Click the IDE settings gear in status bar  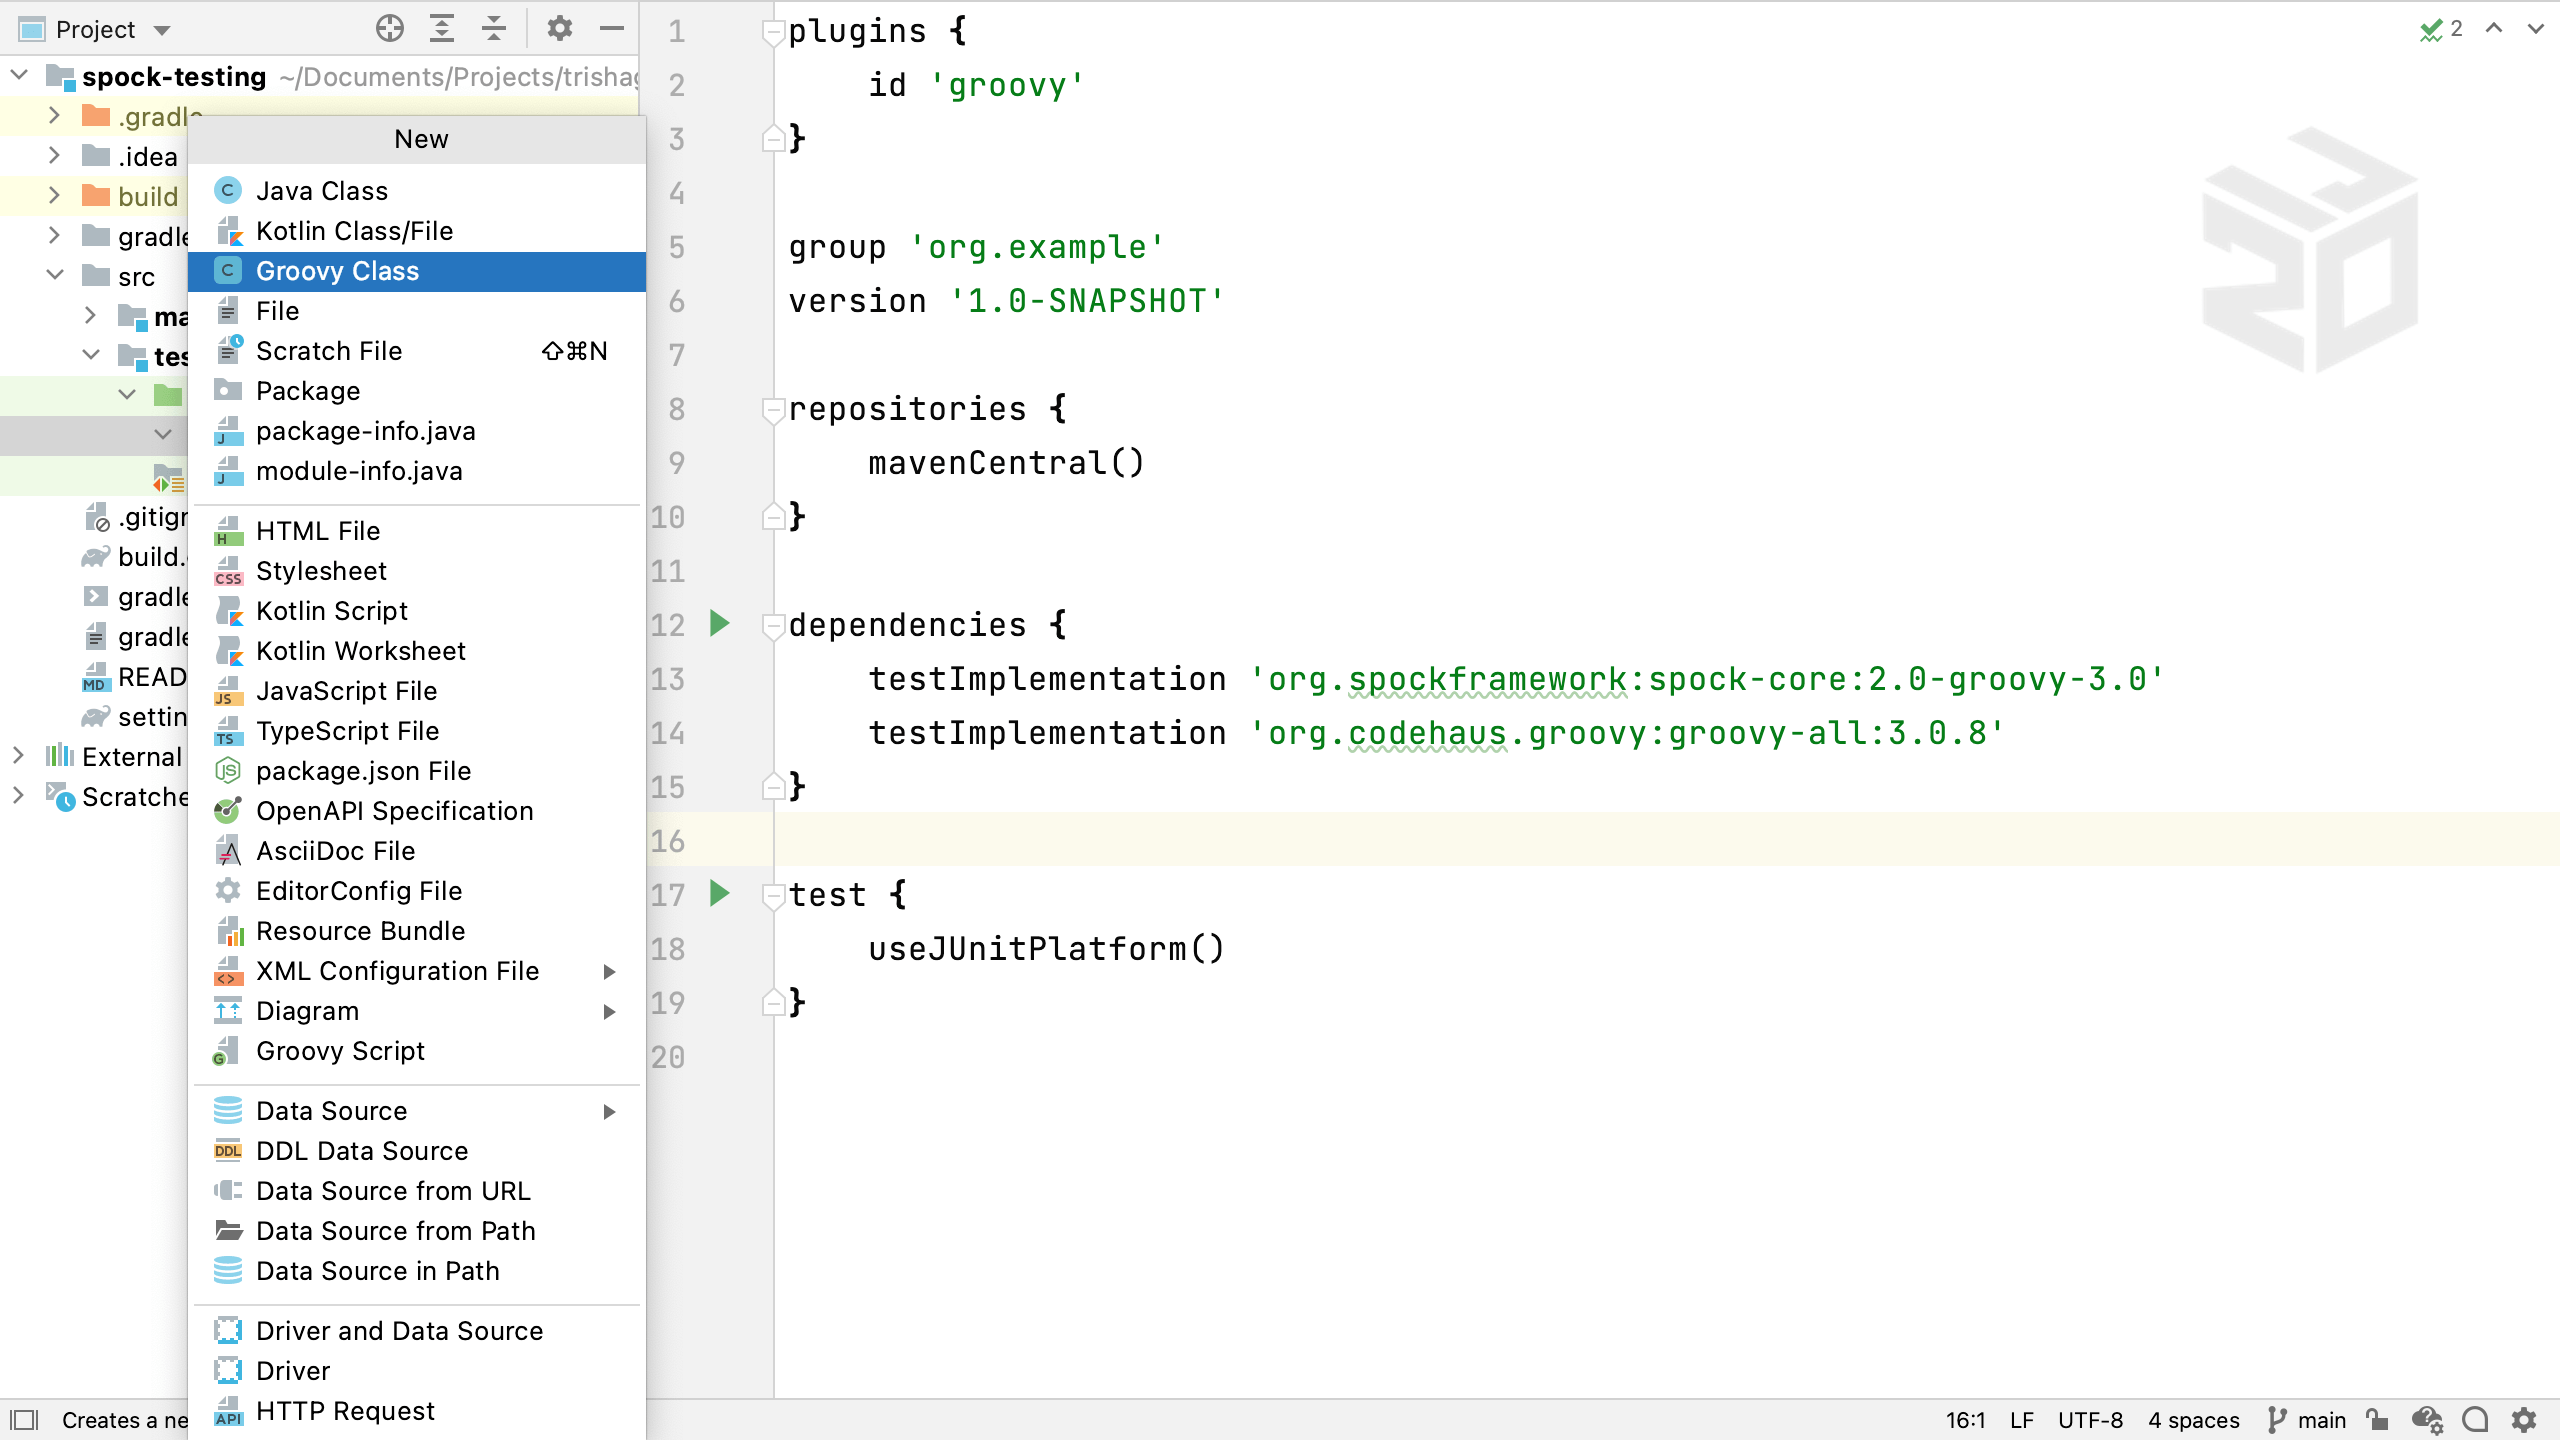pyautogui.click(x=2524, y=1420)
